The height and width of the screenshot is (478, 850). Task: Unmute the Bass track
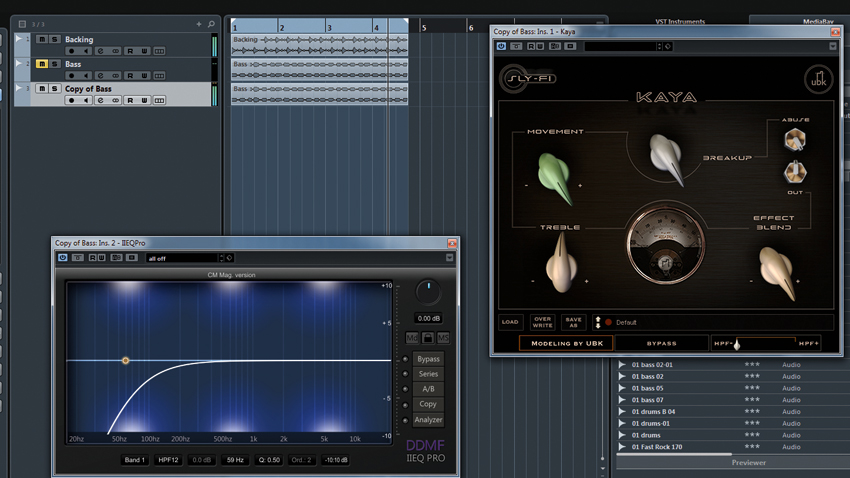coord(42,64)
